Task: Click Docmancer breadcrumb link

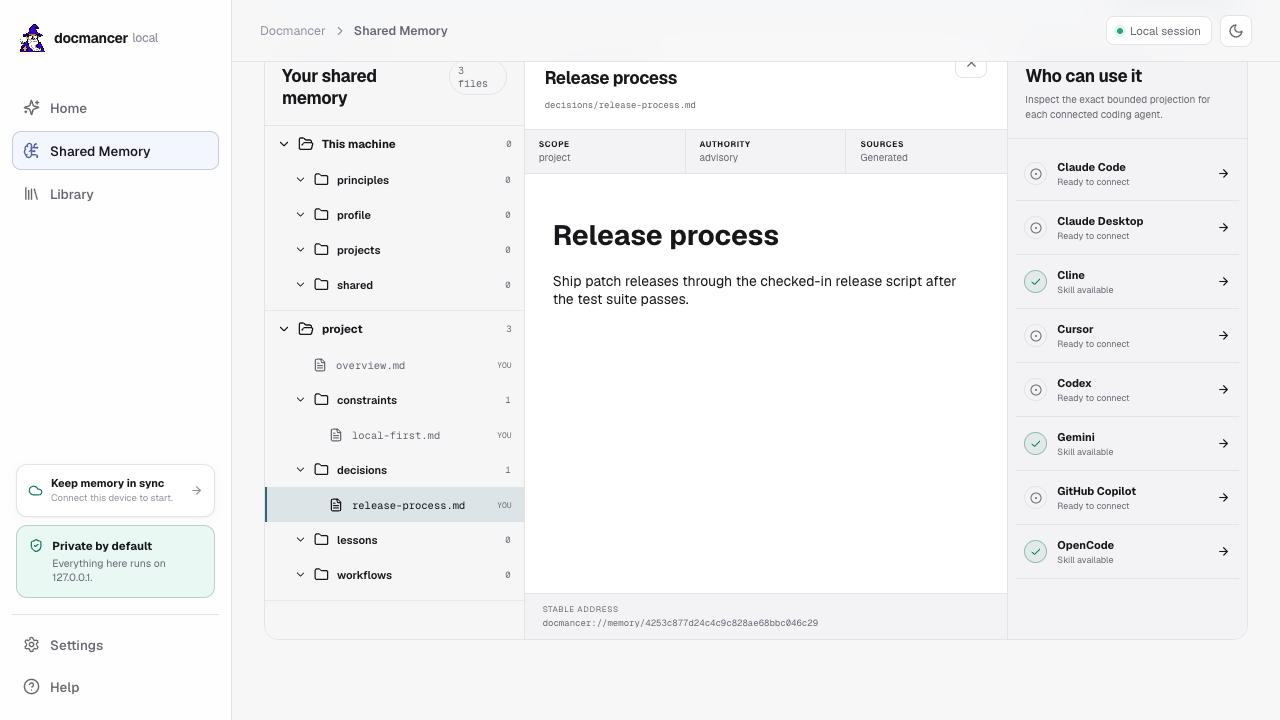Action: [x=293, y=31]
